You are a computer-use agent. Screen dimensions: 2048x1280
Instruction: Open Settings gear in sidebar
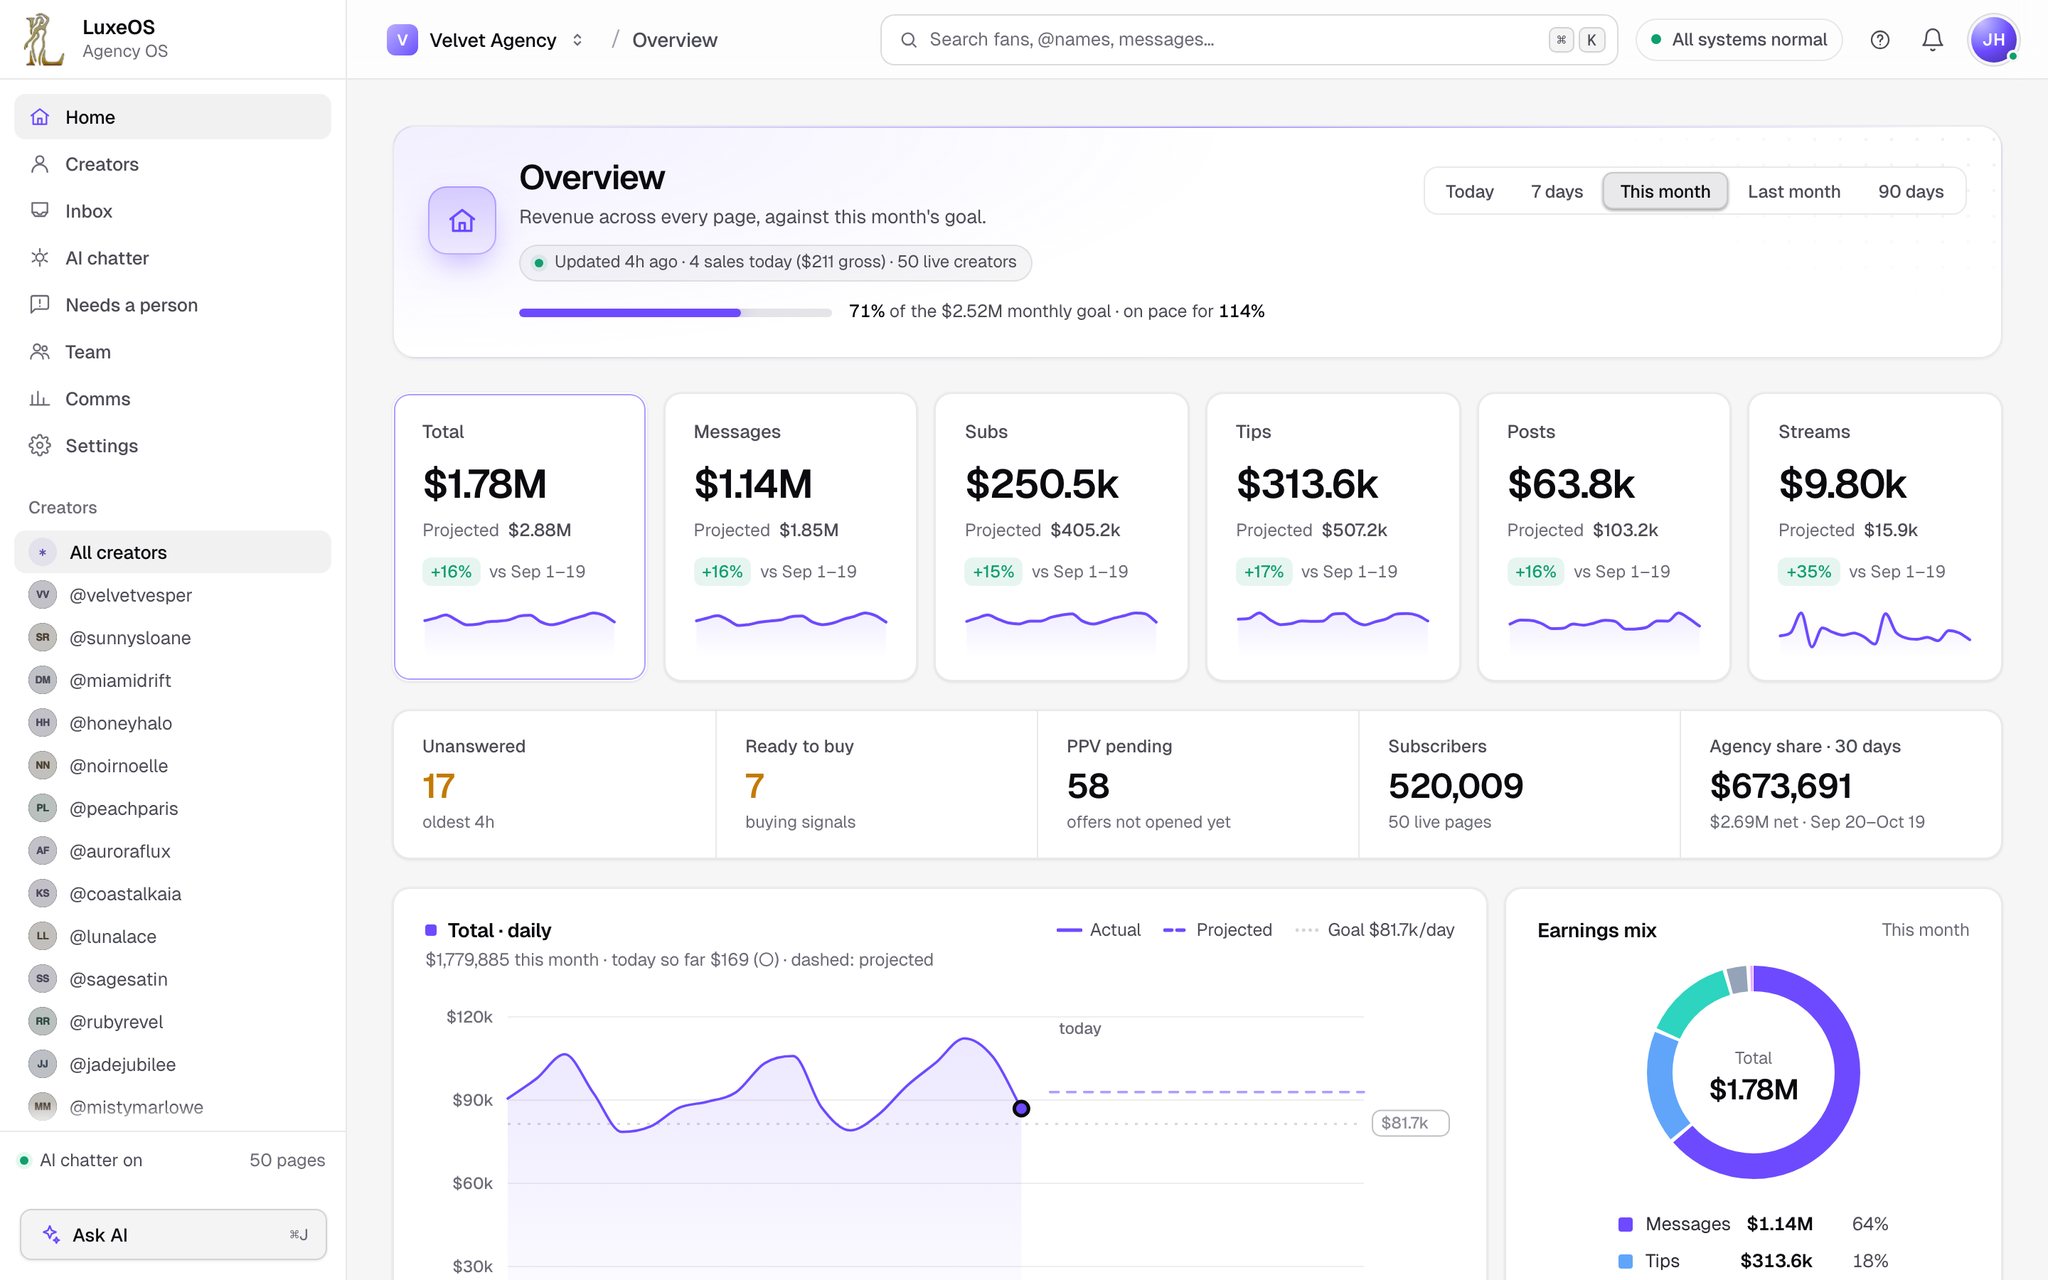[40, 446]
